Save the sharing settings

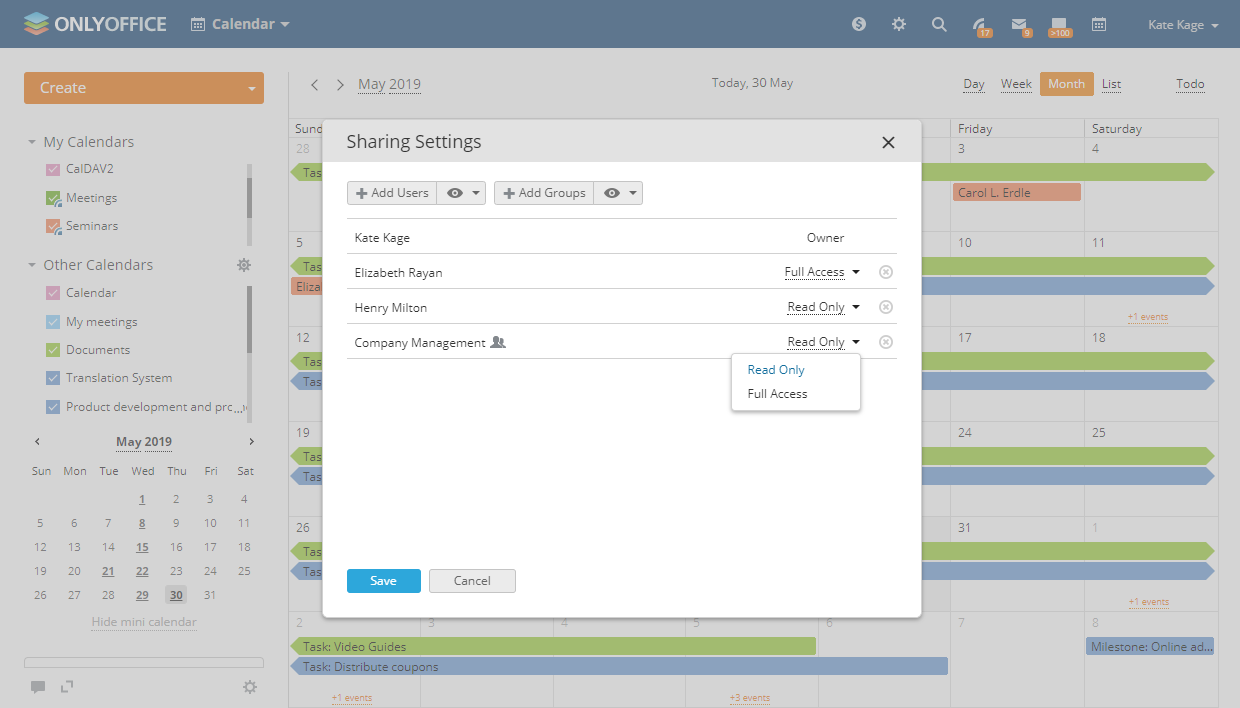383,581
